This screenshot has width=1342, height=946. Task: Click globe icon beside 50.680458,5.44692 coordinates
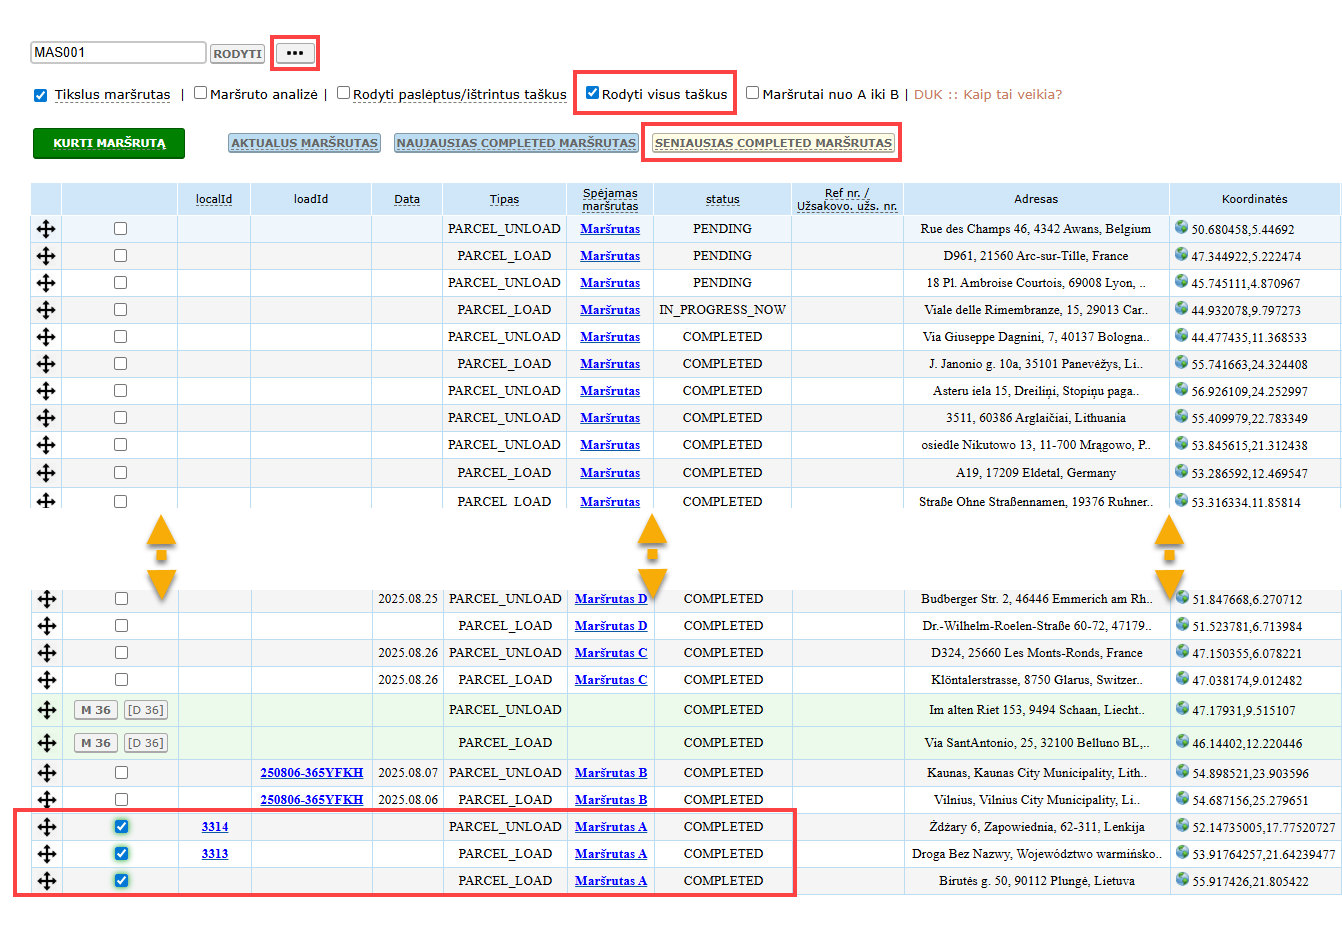(x=1181, y=227)
